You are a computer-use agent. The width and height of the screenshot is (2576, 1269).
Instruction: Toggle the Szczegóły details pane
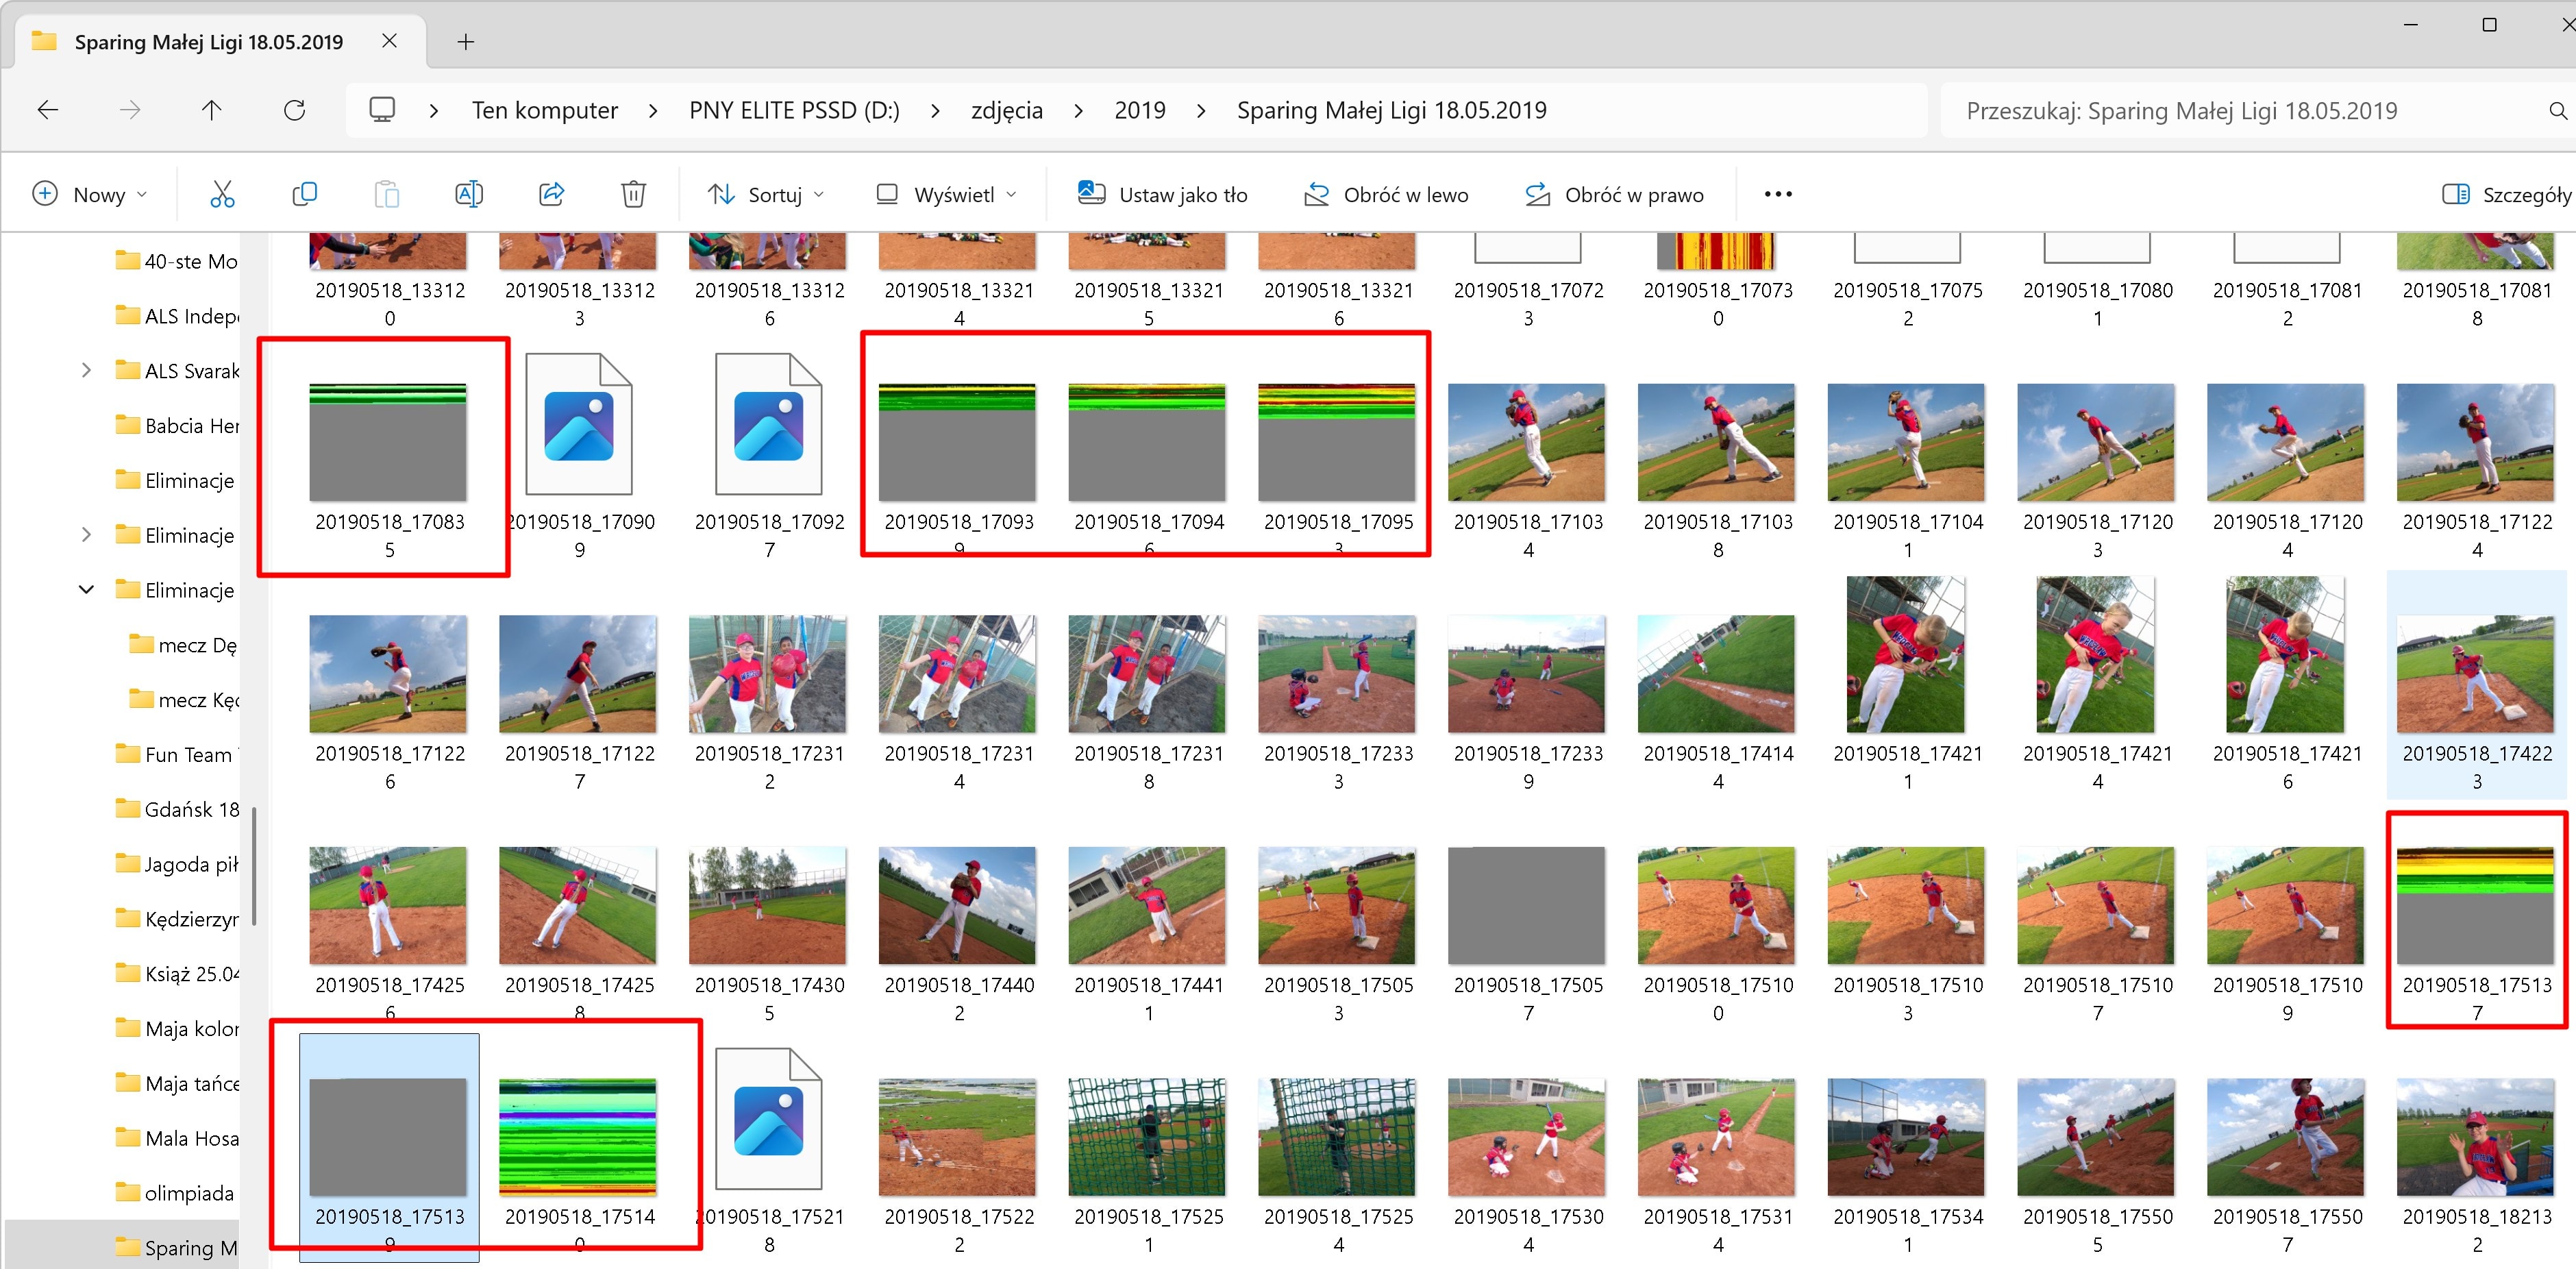[2506, 194]
